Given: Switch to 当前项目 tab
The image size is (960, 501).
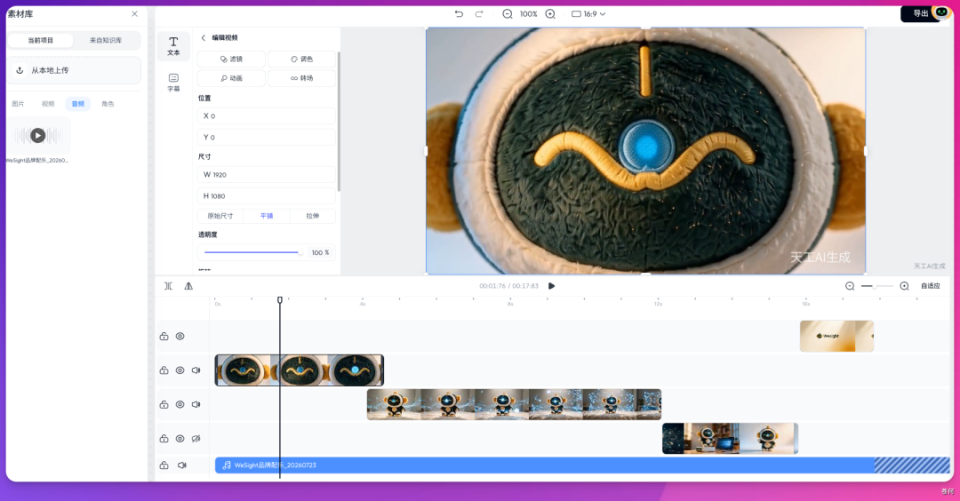Looking at the screenshot, I should 40,40.
